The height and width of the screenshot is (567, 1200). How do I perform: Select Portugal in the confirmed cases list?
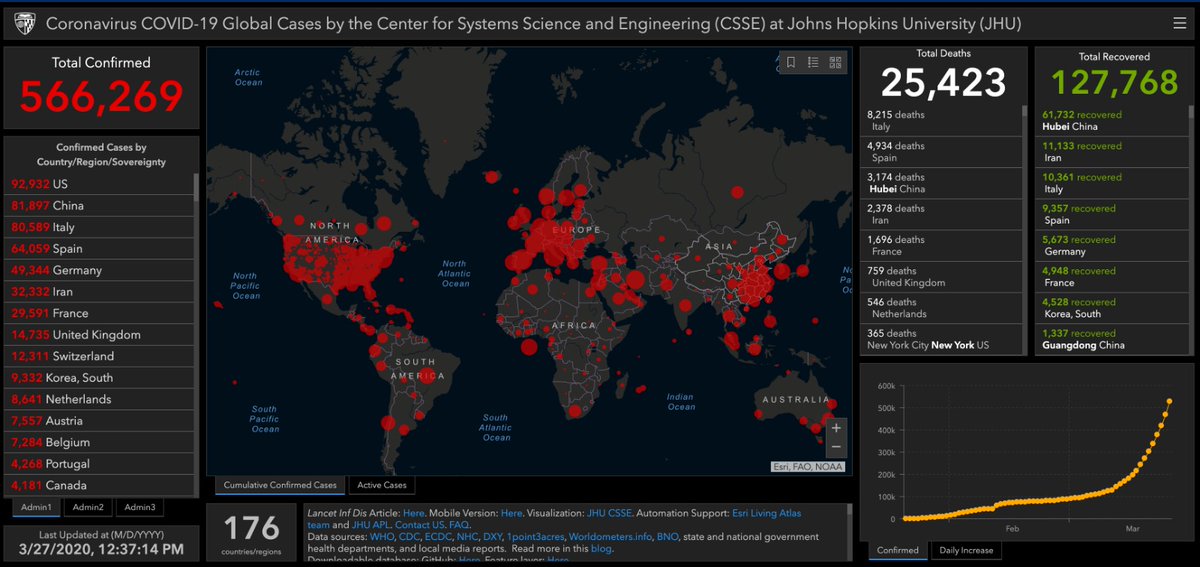pyautogui.click(x=100, y=464)
